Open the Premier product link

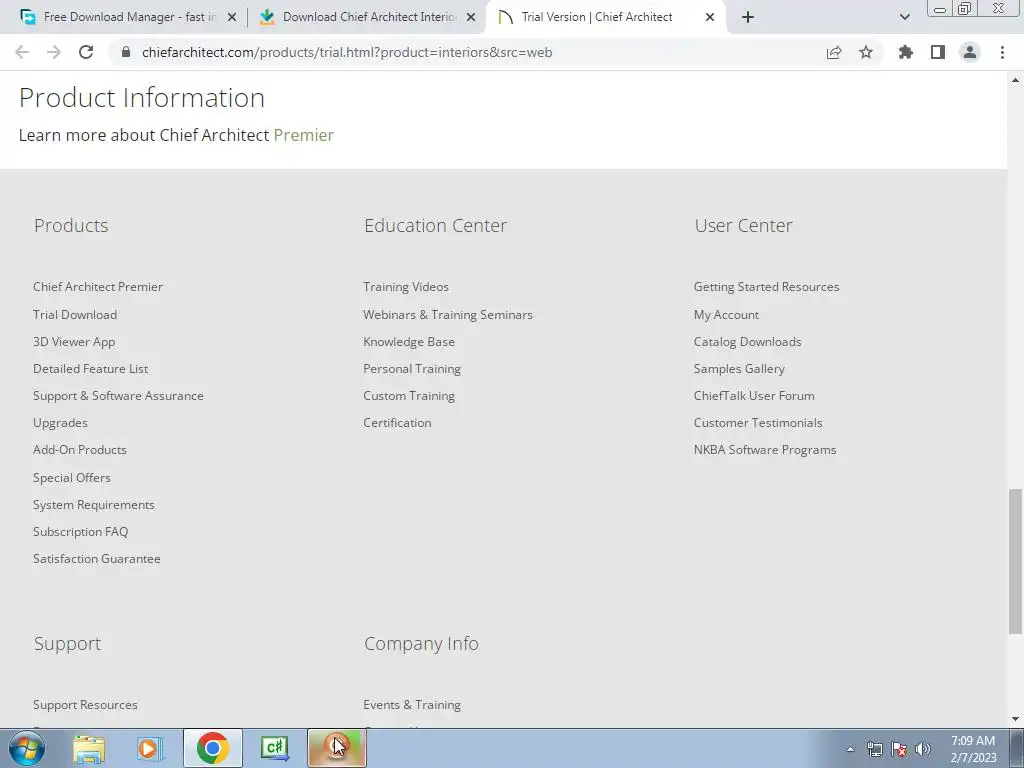[x=304, y=135]
